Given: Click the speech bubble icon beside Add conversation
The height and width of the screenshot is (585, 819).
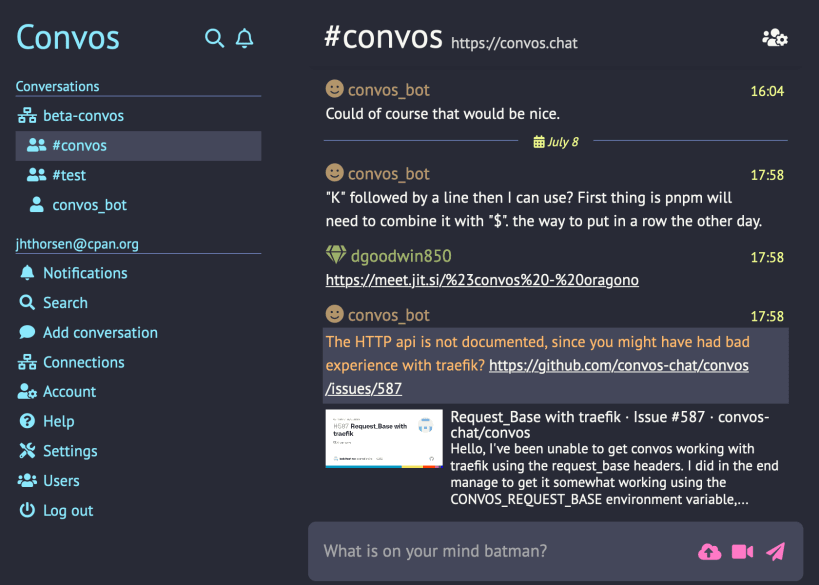Looking at the screenshot, I should point(27,332).
